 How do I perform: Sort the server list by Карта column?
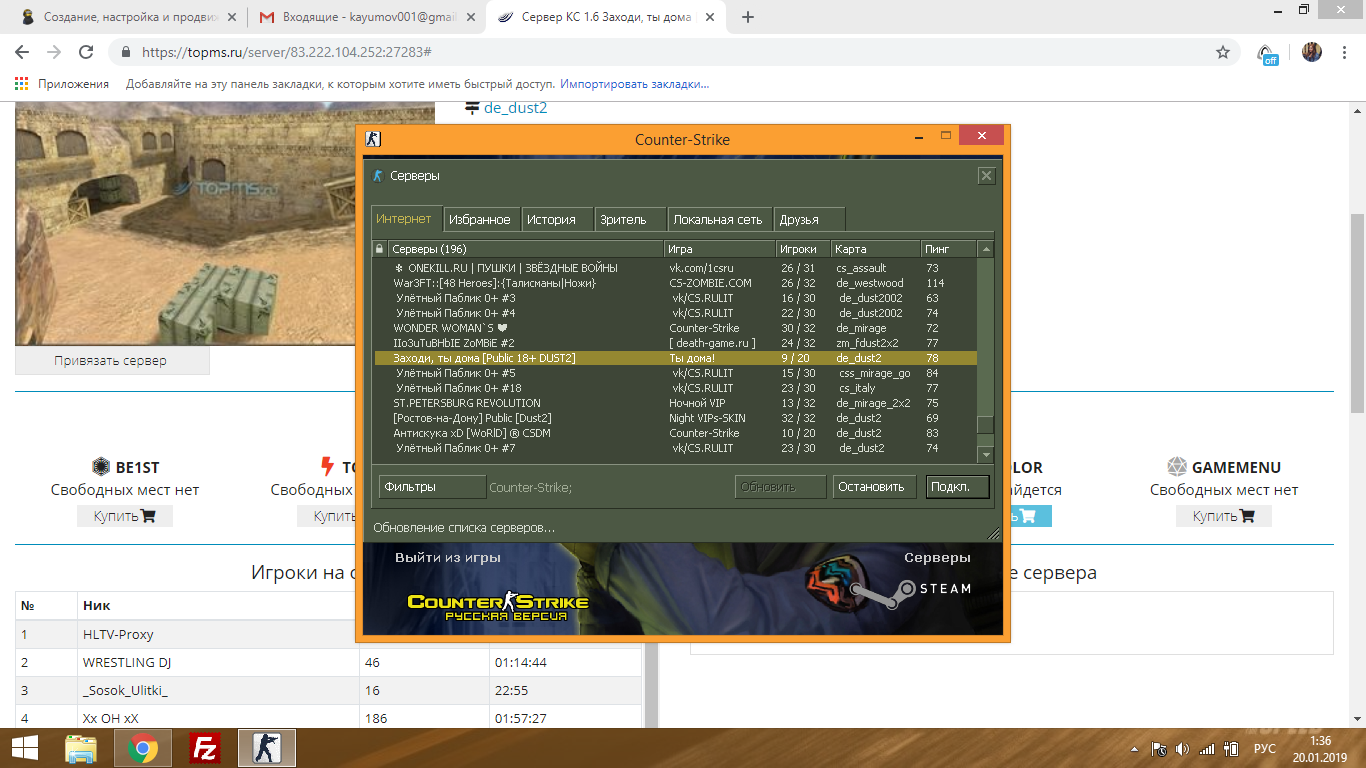pyautogui.click(x=876, y=249)
